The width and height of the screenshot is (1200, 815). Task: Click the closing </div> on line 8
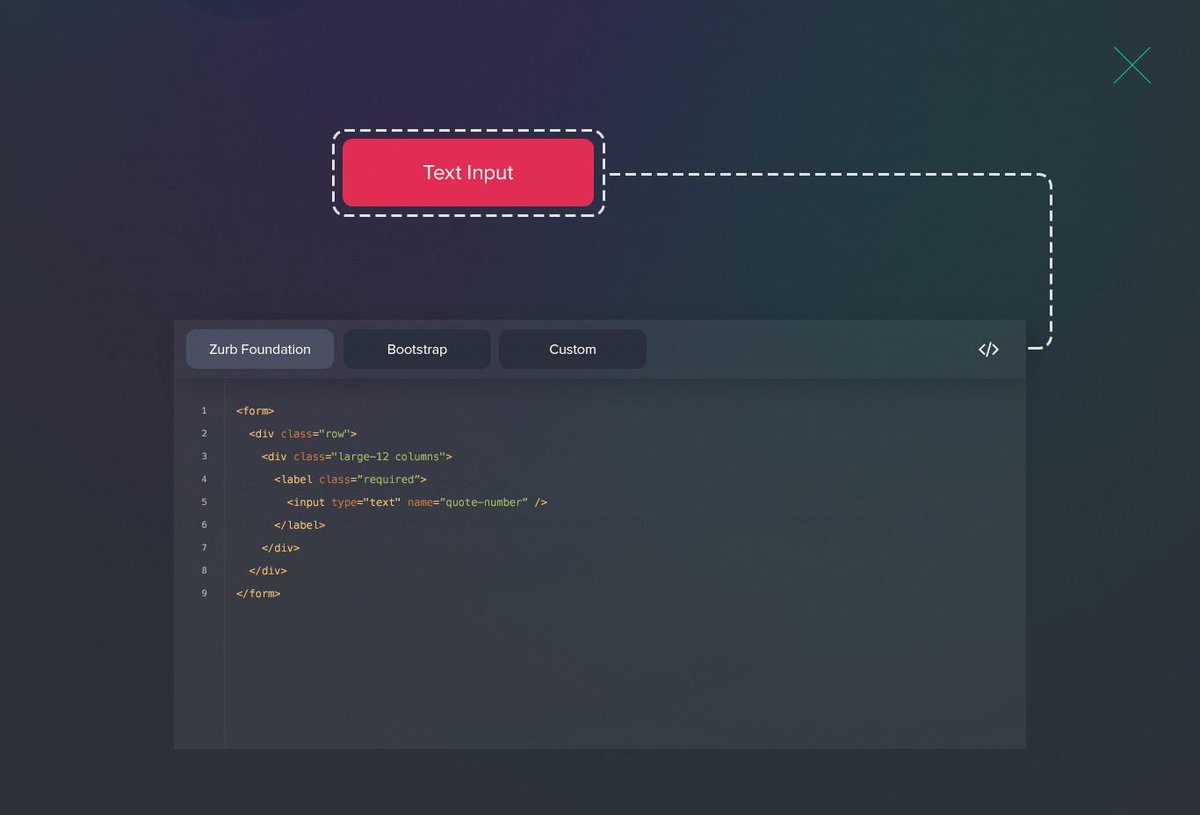[x=268, y=571]
